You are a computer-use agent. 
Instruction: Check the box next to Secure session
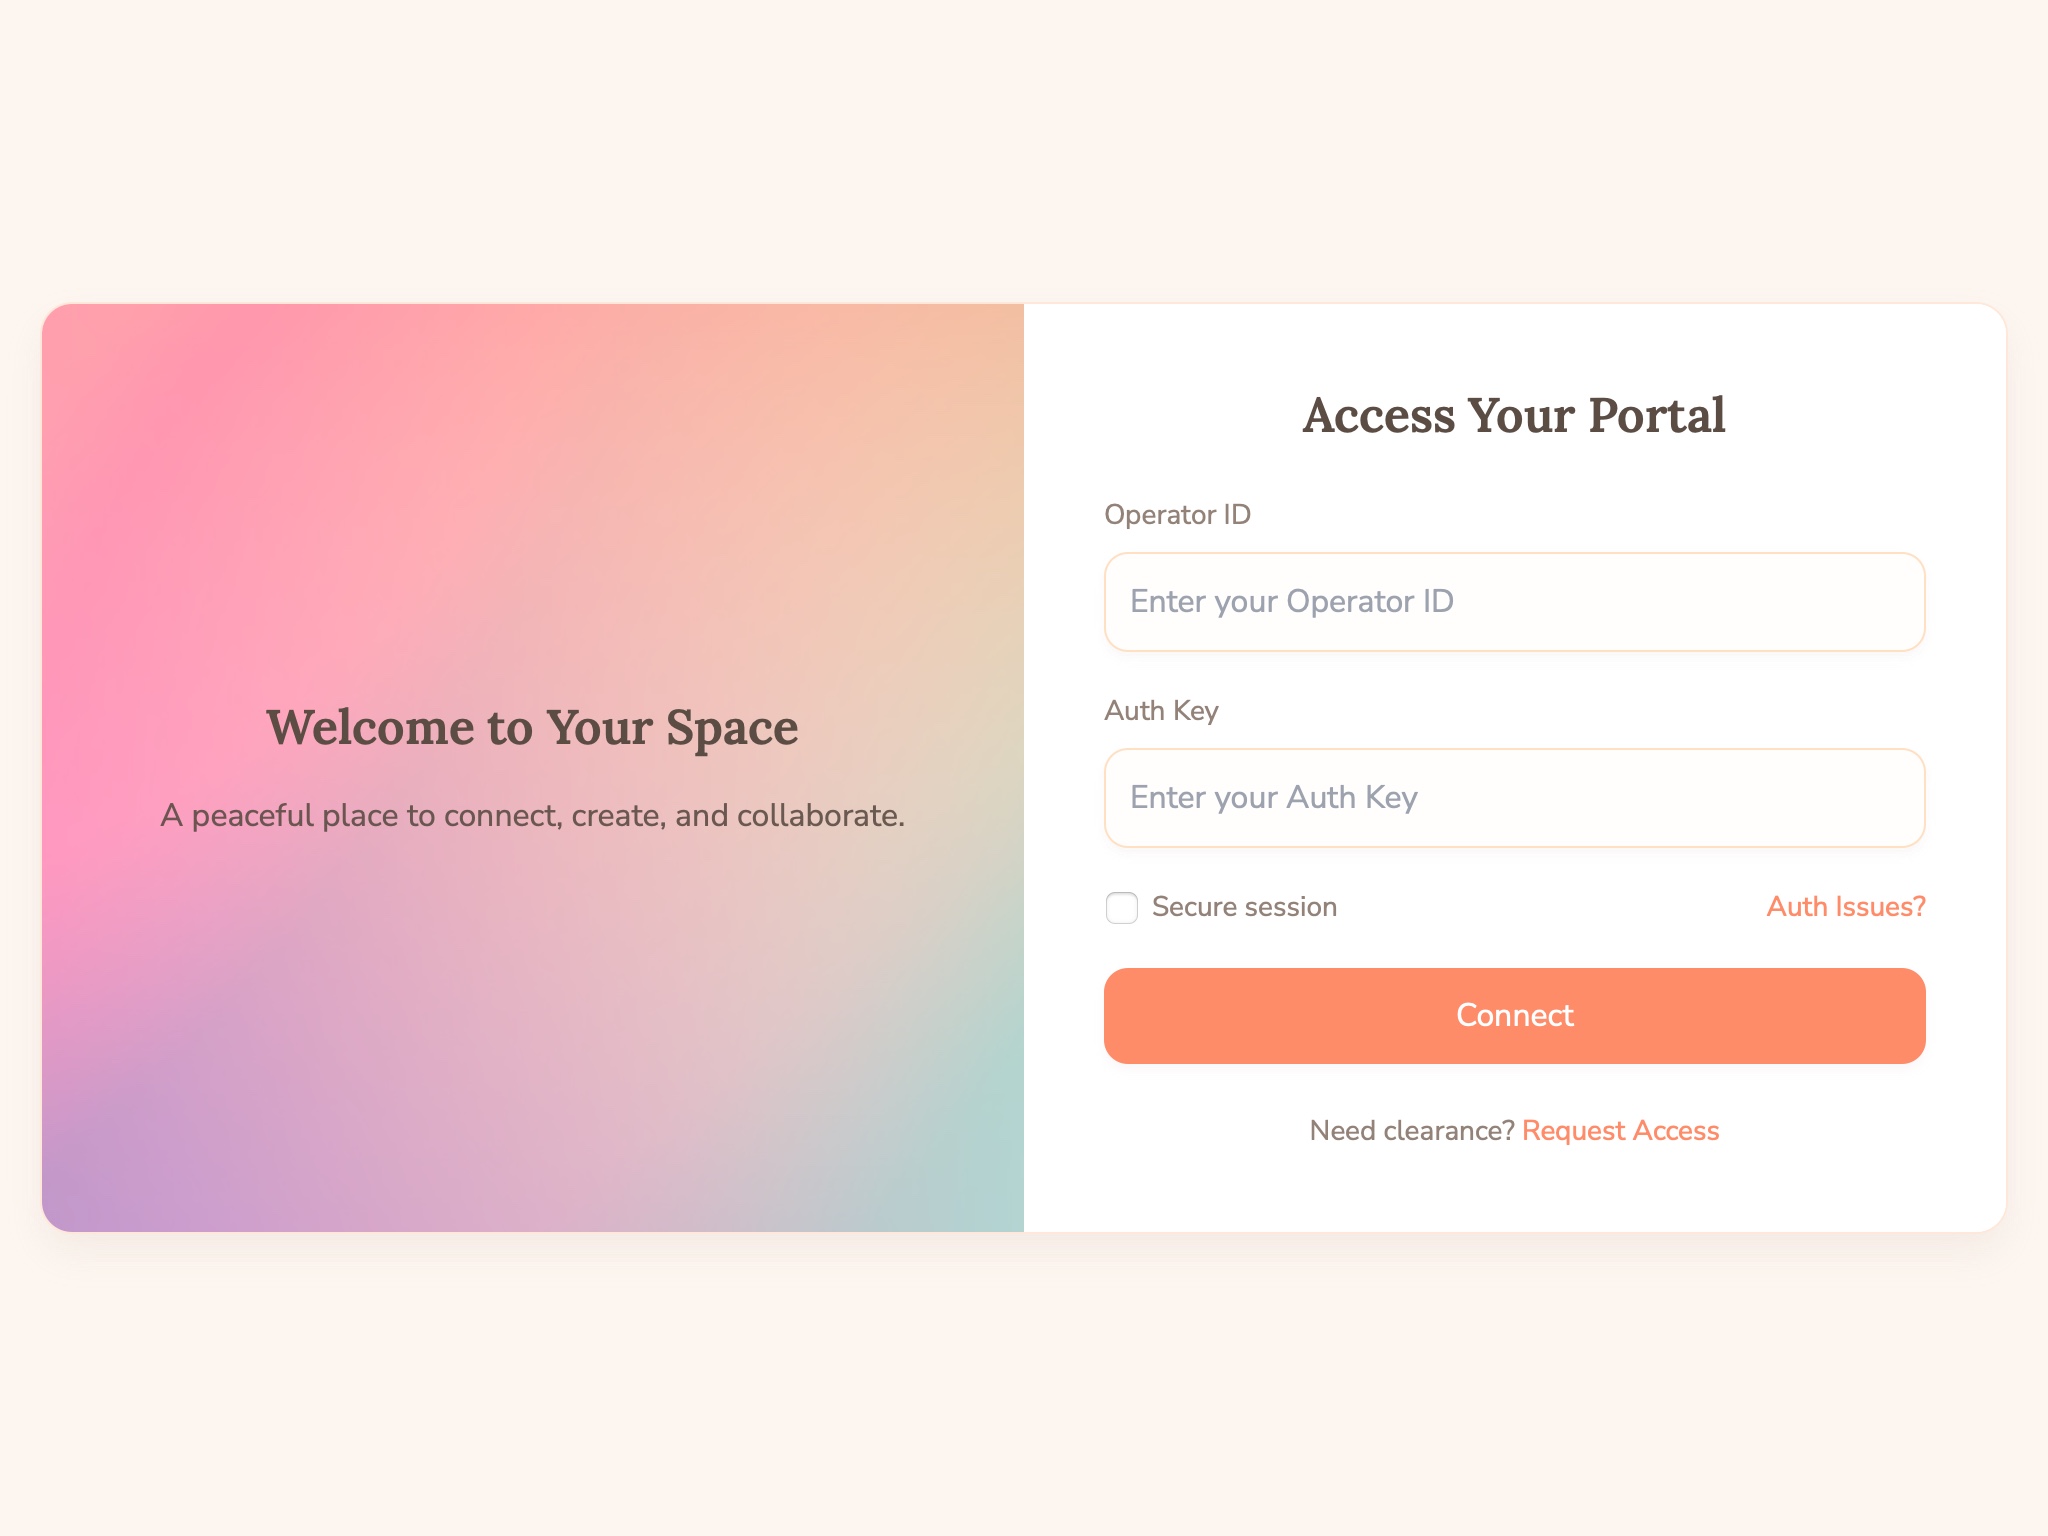(1121, 907)
